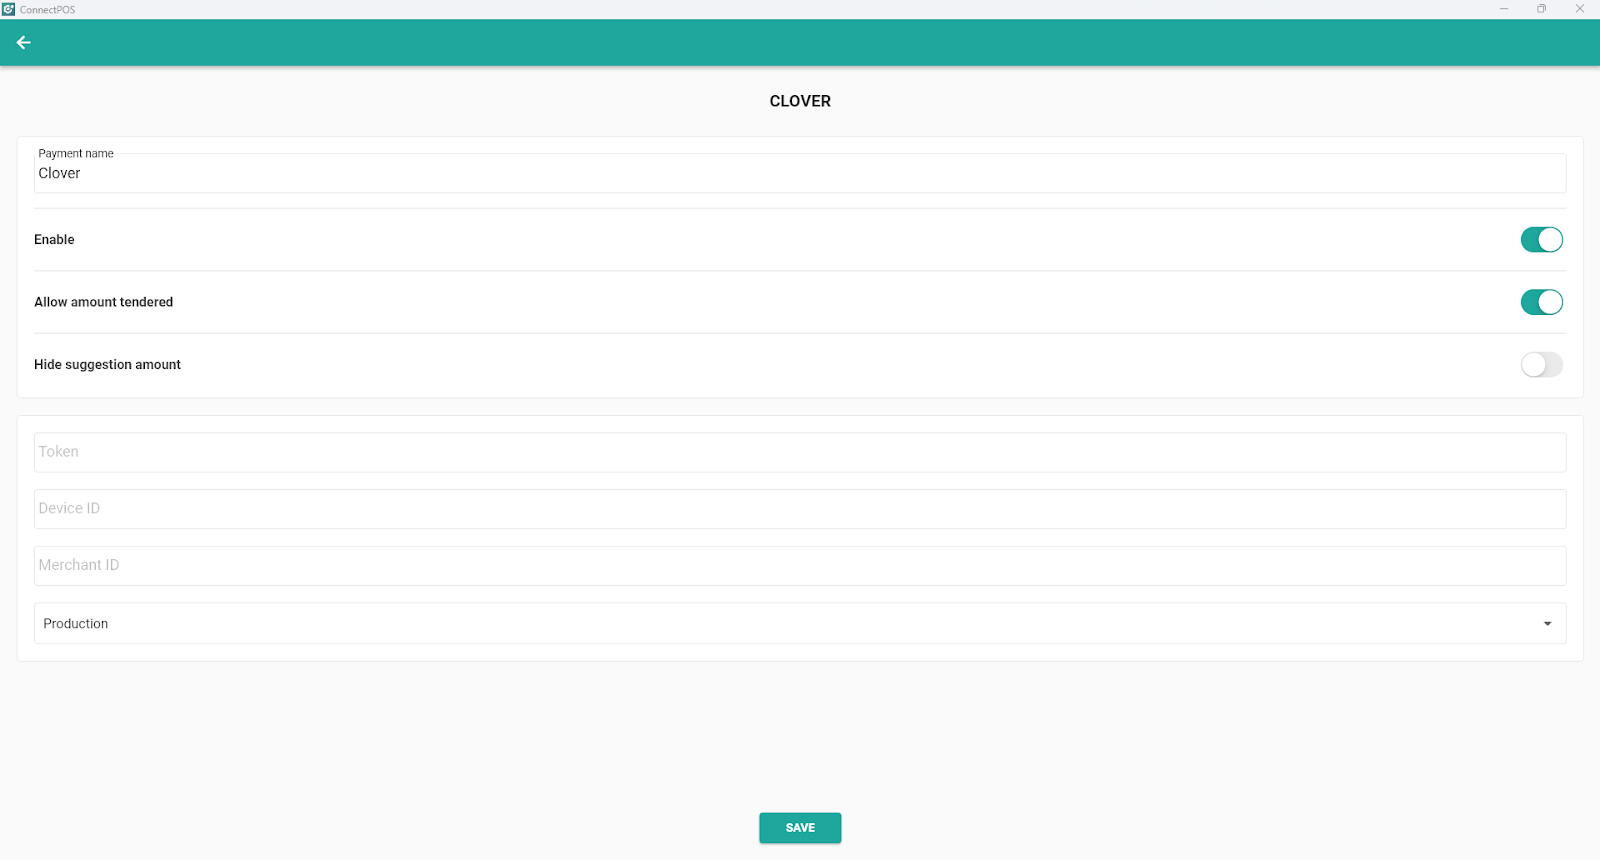Restore down the ConnectPOS window
Image resolution: width=1600 pixels, height=860 pixels.
(x=1542, y=9)
